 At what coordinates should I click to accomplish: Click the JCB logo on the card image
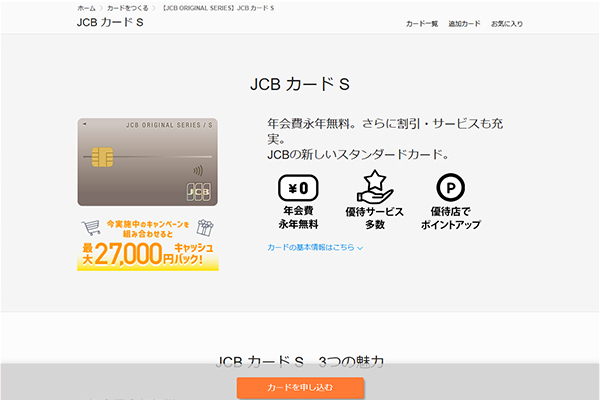[x=199, y=191]
